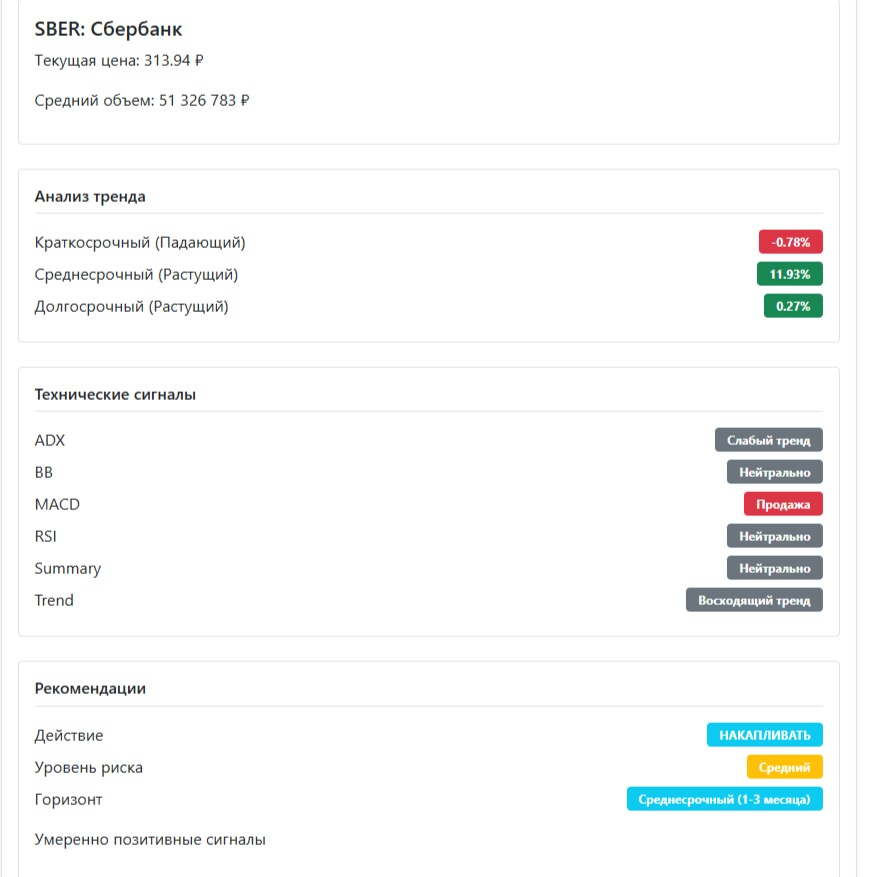Click the 'Анализ тренда' section header
The height and width of the screenshot is (877, 889).
coord(90,196)
